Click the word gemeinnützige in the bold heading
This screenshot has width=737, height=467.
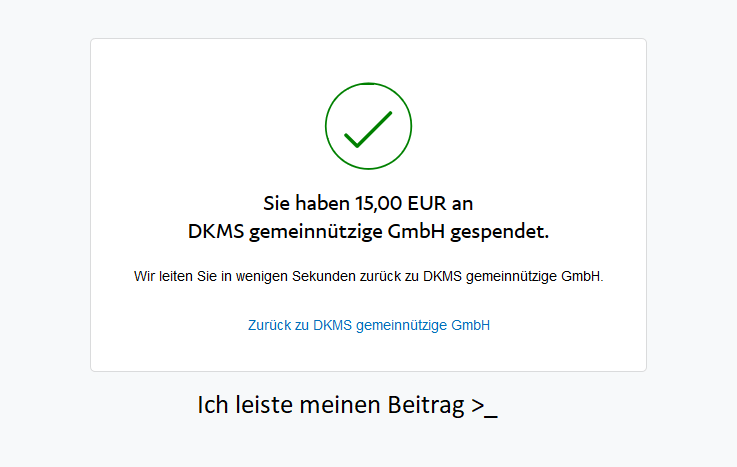click(x=315, y=232)
